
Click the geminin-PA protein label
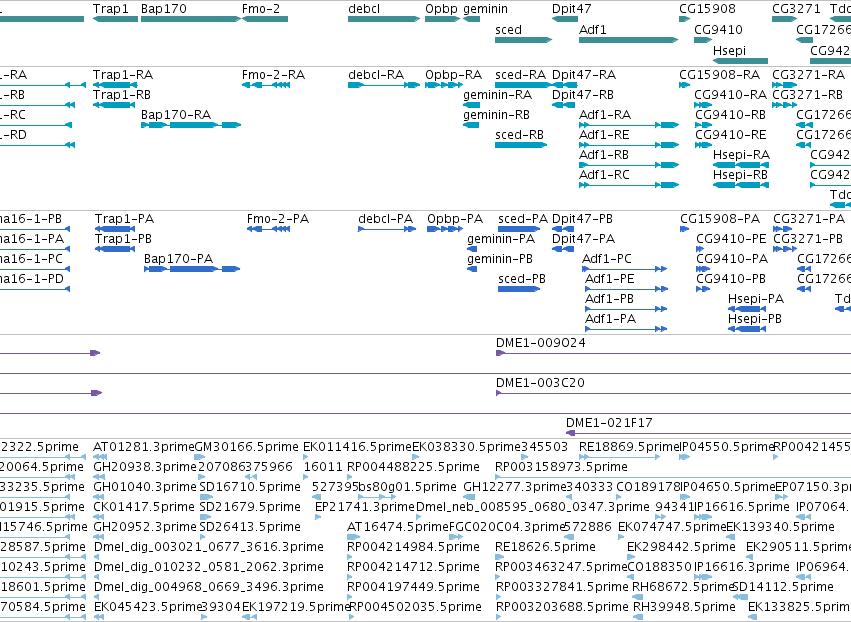501,239
